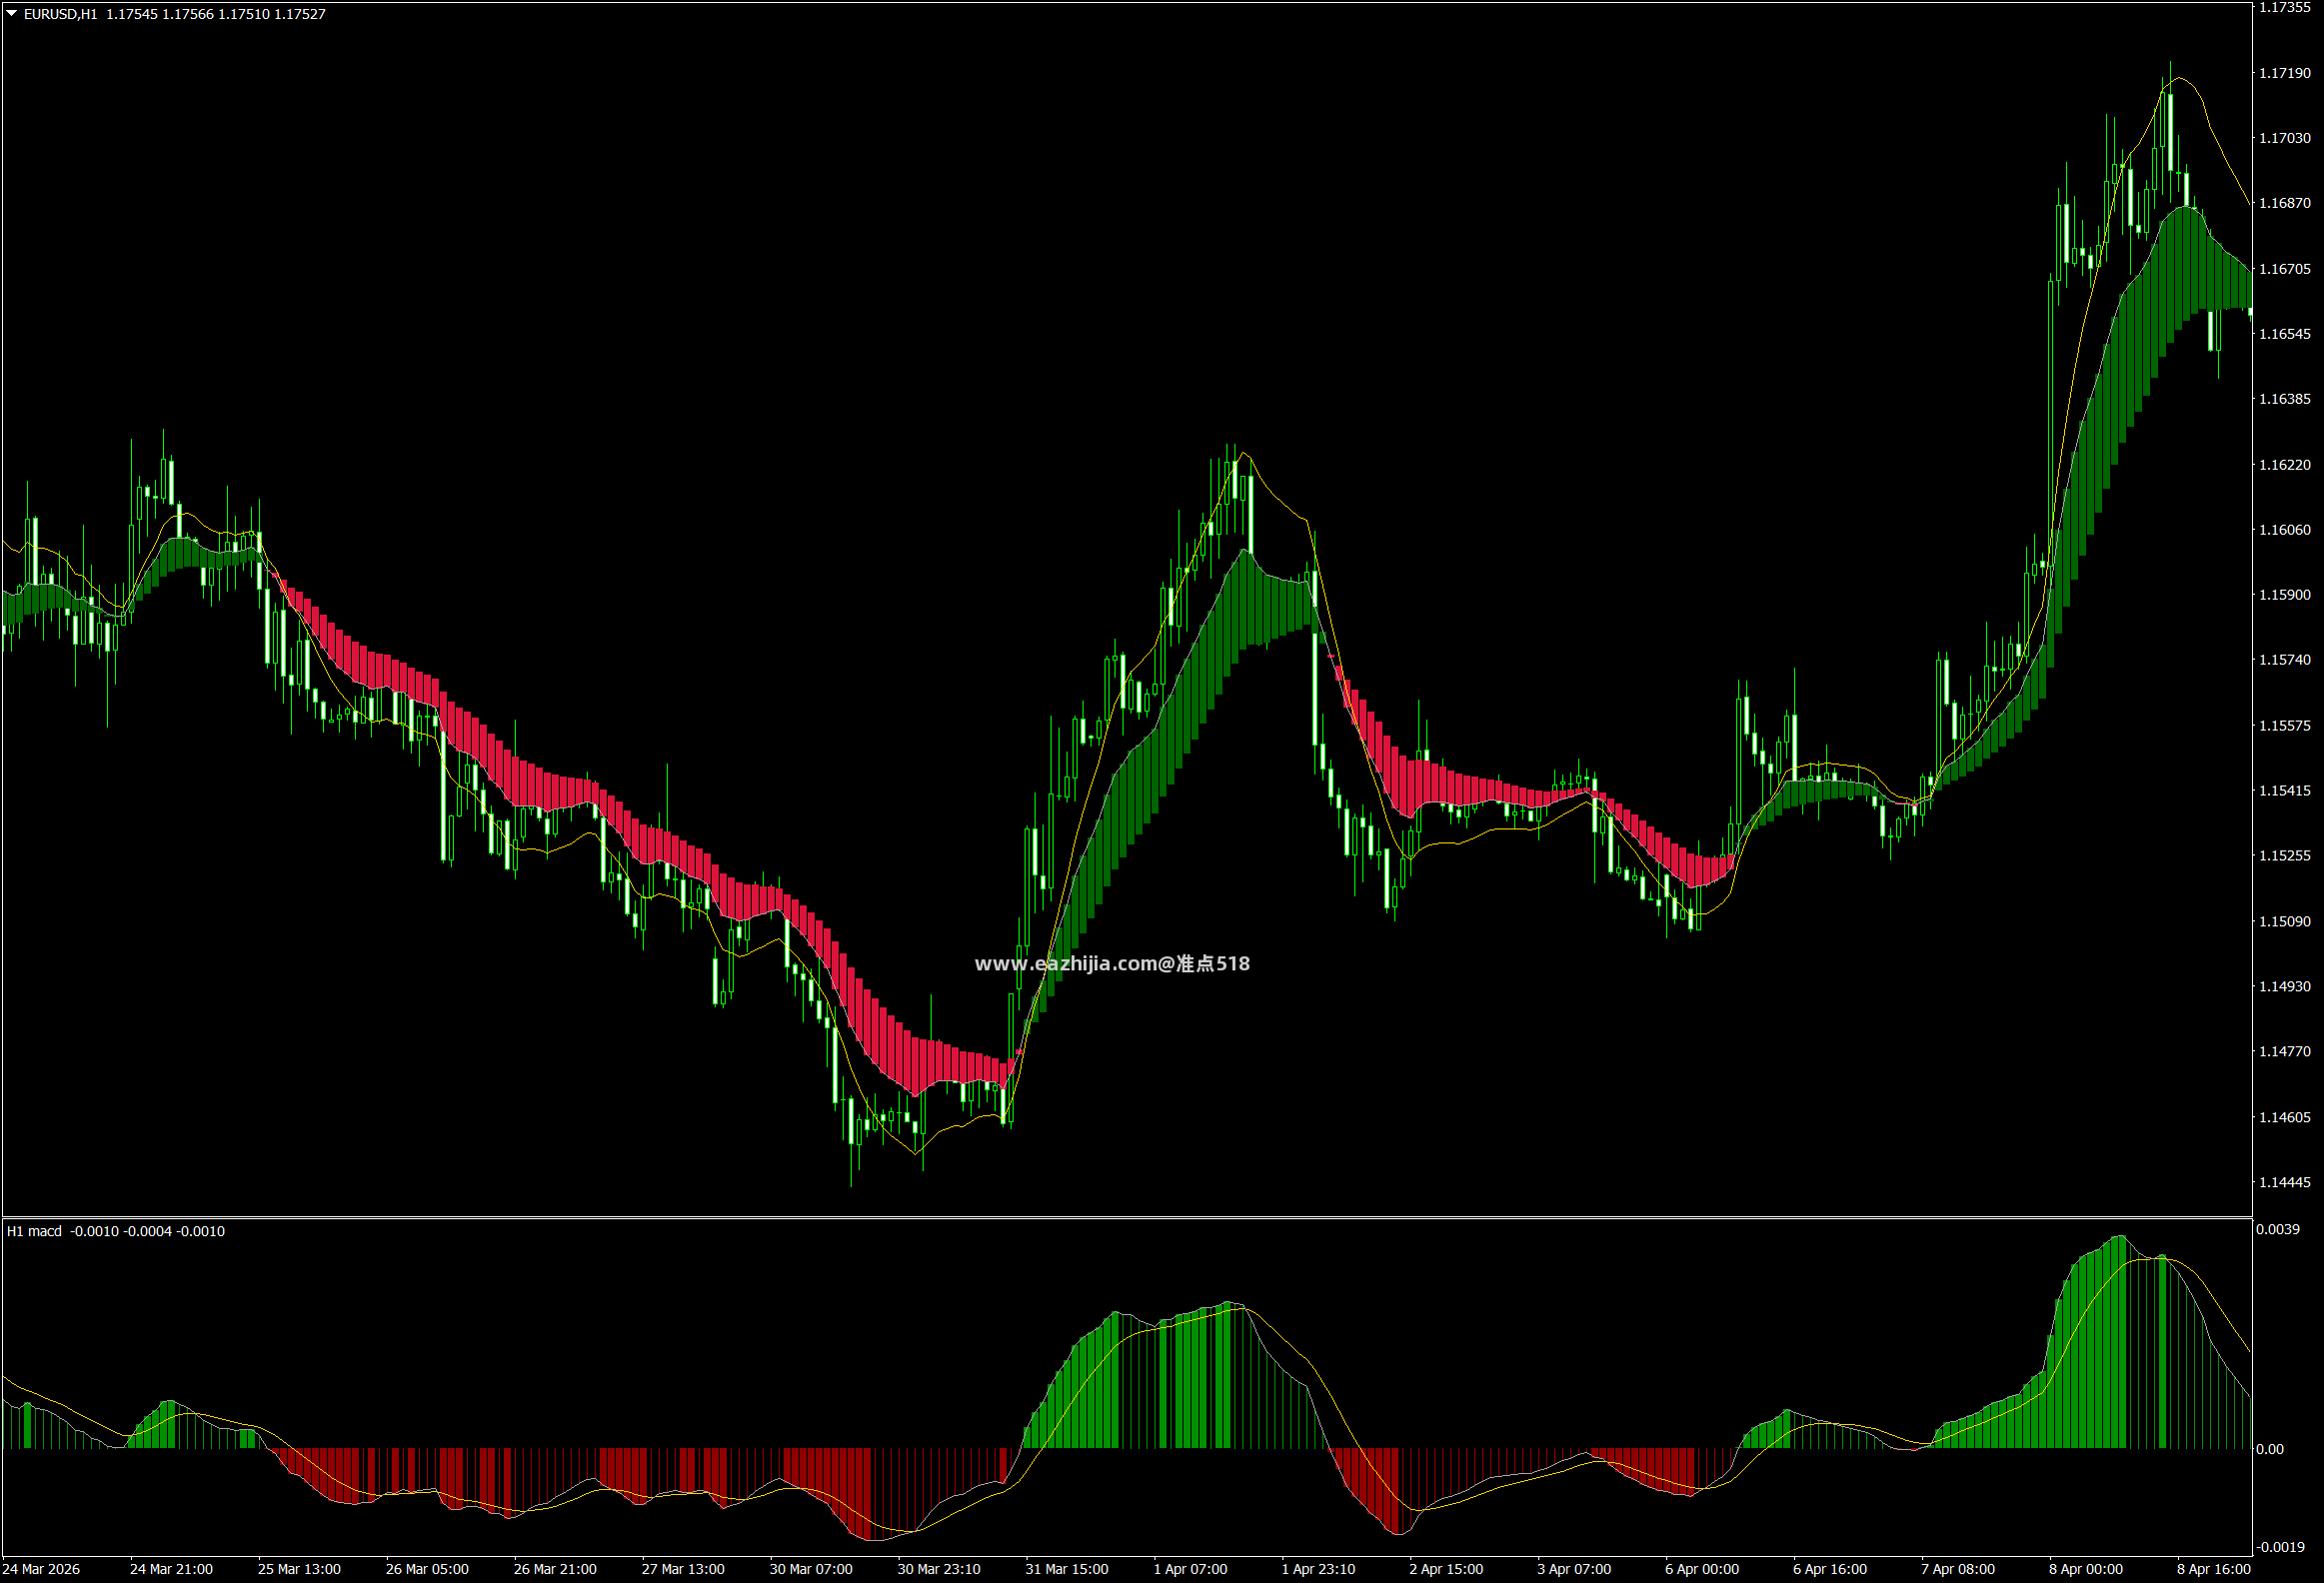This screenshot has height=1583, width=2324.
Task: Select the 8 Apr 16:00 time label
Action: point(2215,1570)
